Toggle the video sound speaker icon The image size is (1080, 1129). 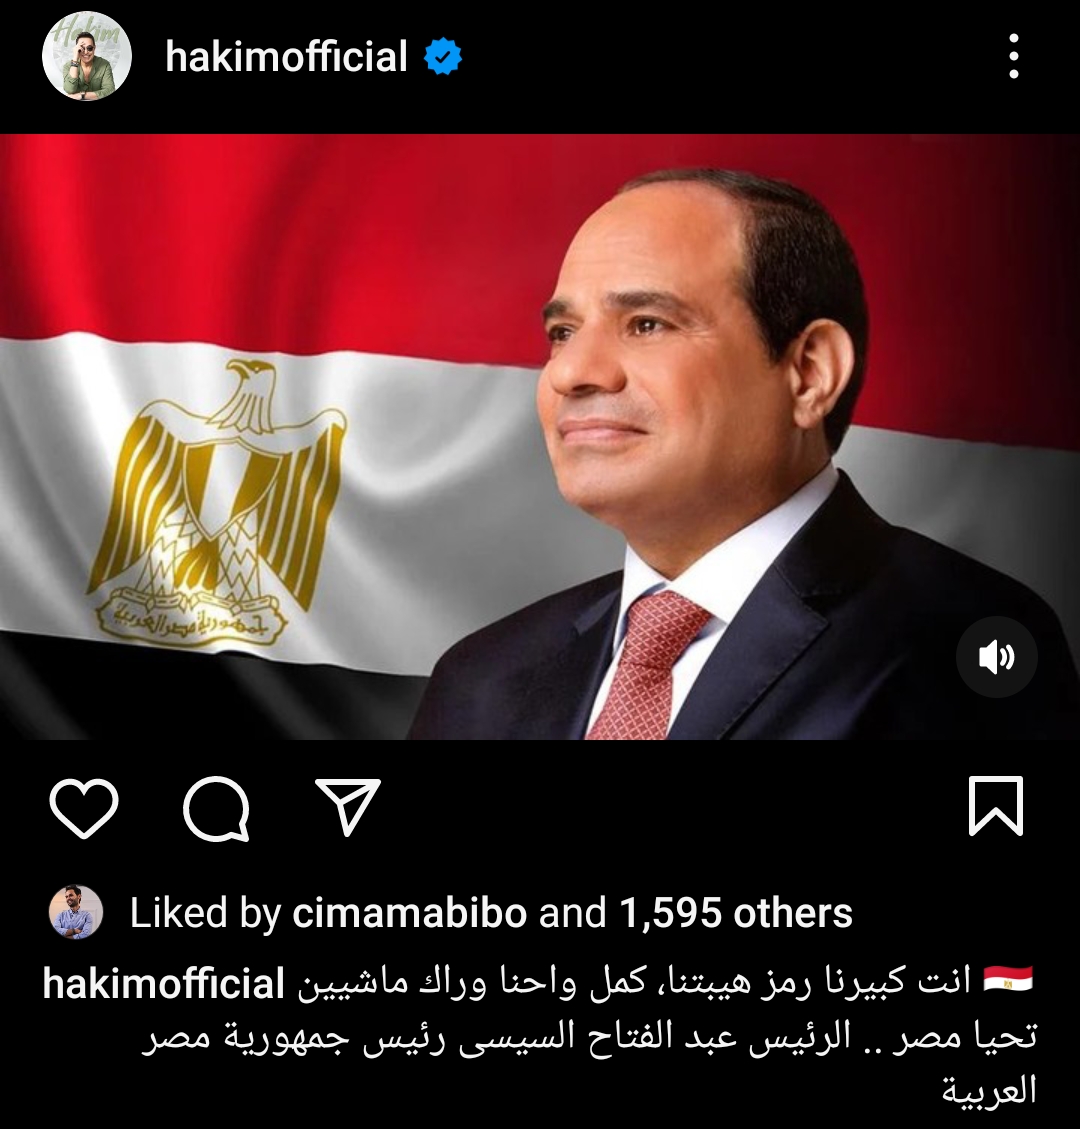[996, 657]
